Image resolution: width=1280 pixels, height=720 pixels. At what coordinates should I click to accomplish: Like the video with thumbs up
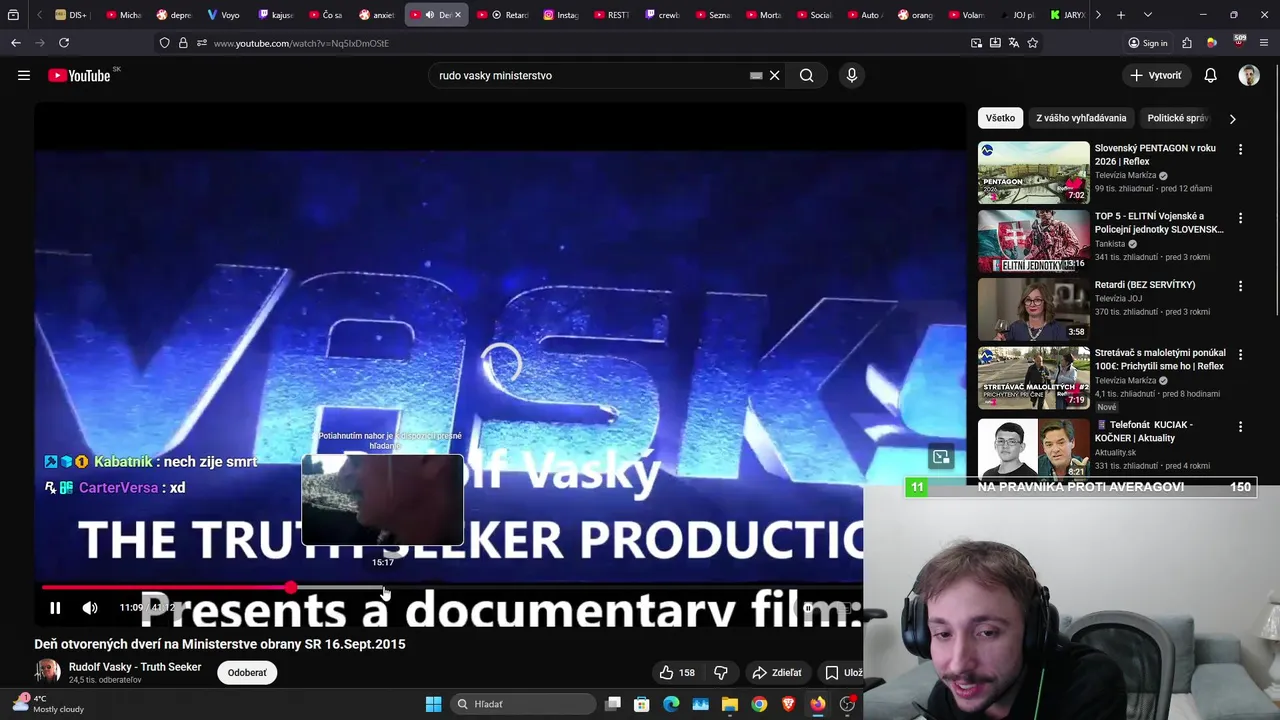click(x=676, y=672)
